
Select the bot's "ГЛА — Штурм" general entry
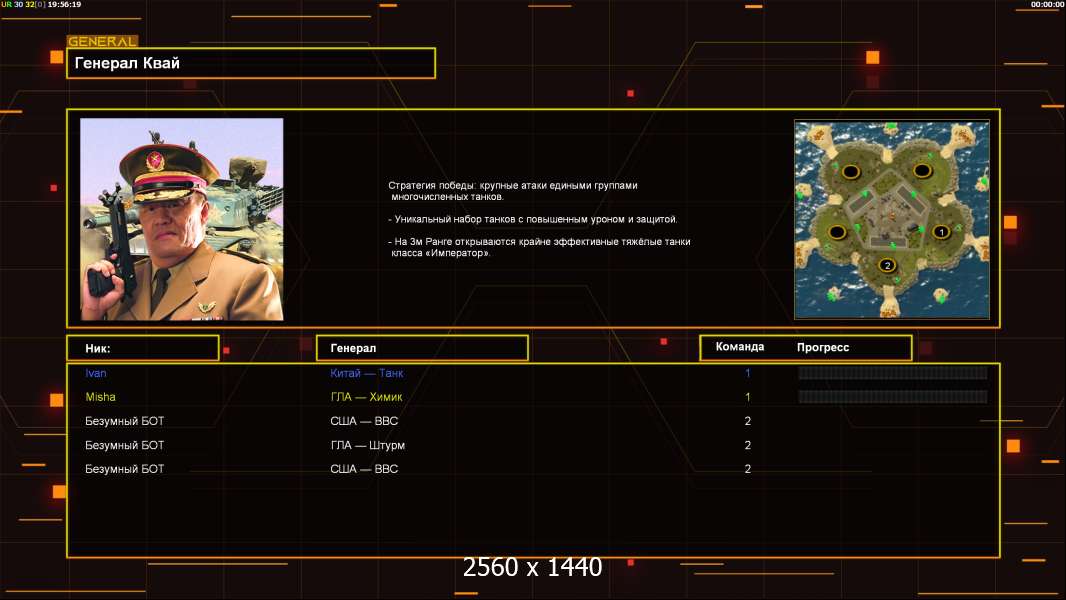tap(367, 445)
